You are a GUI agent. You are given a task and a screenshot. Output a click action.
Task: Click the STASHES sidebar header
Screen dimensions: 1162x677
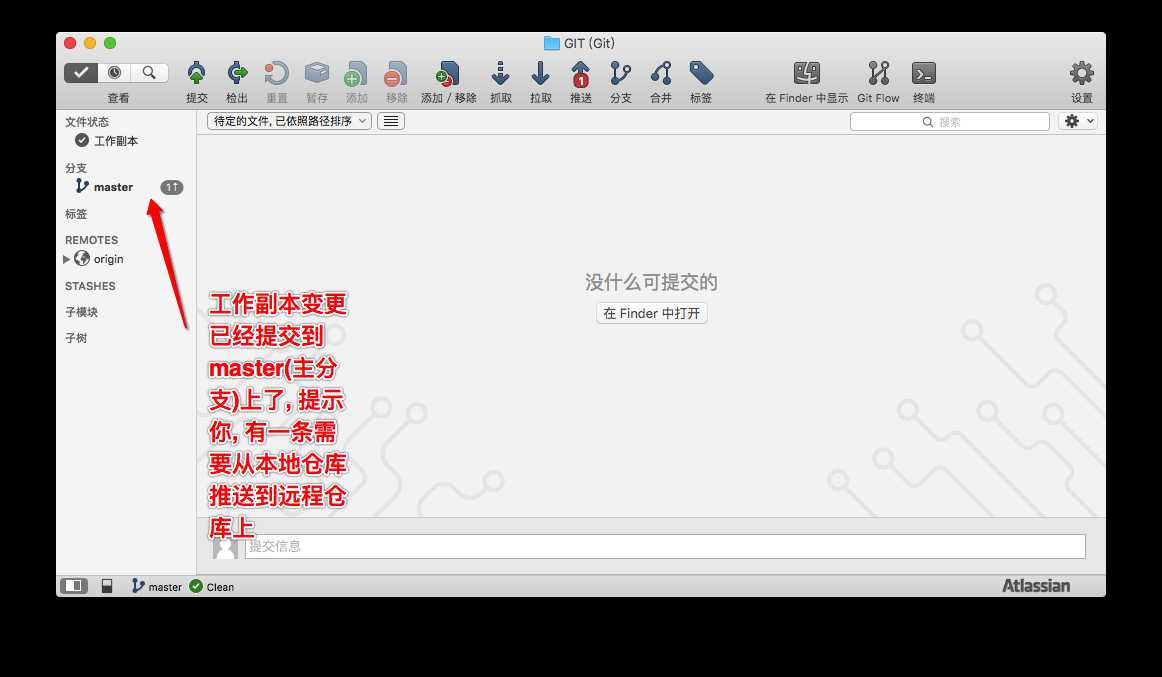coord(90,286)
